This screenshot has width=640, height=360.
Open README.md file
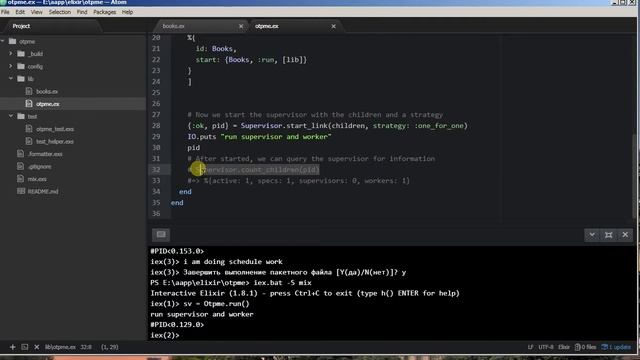pos(43,191)
